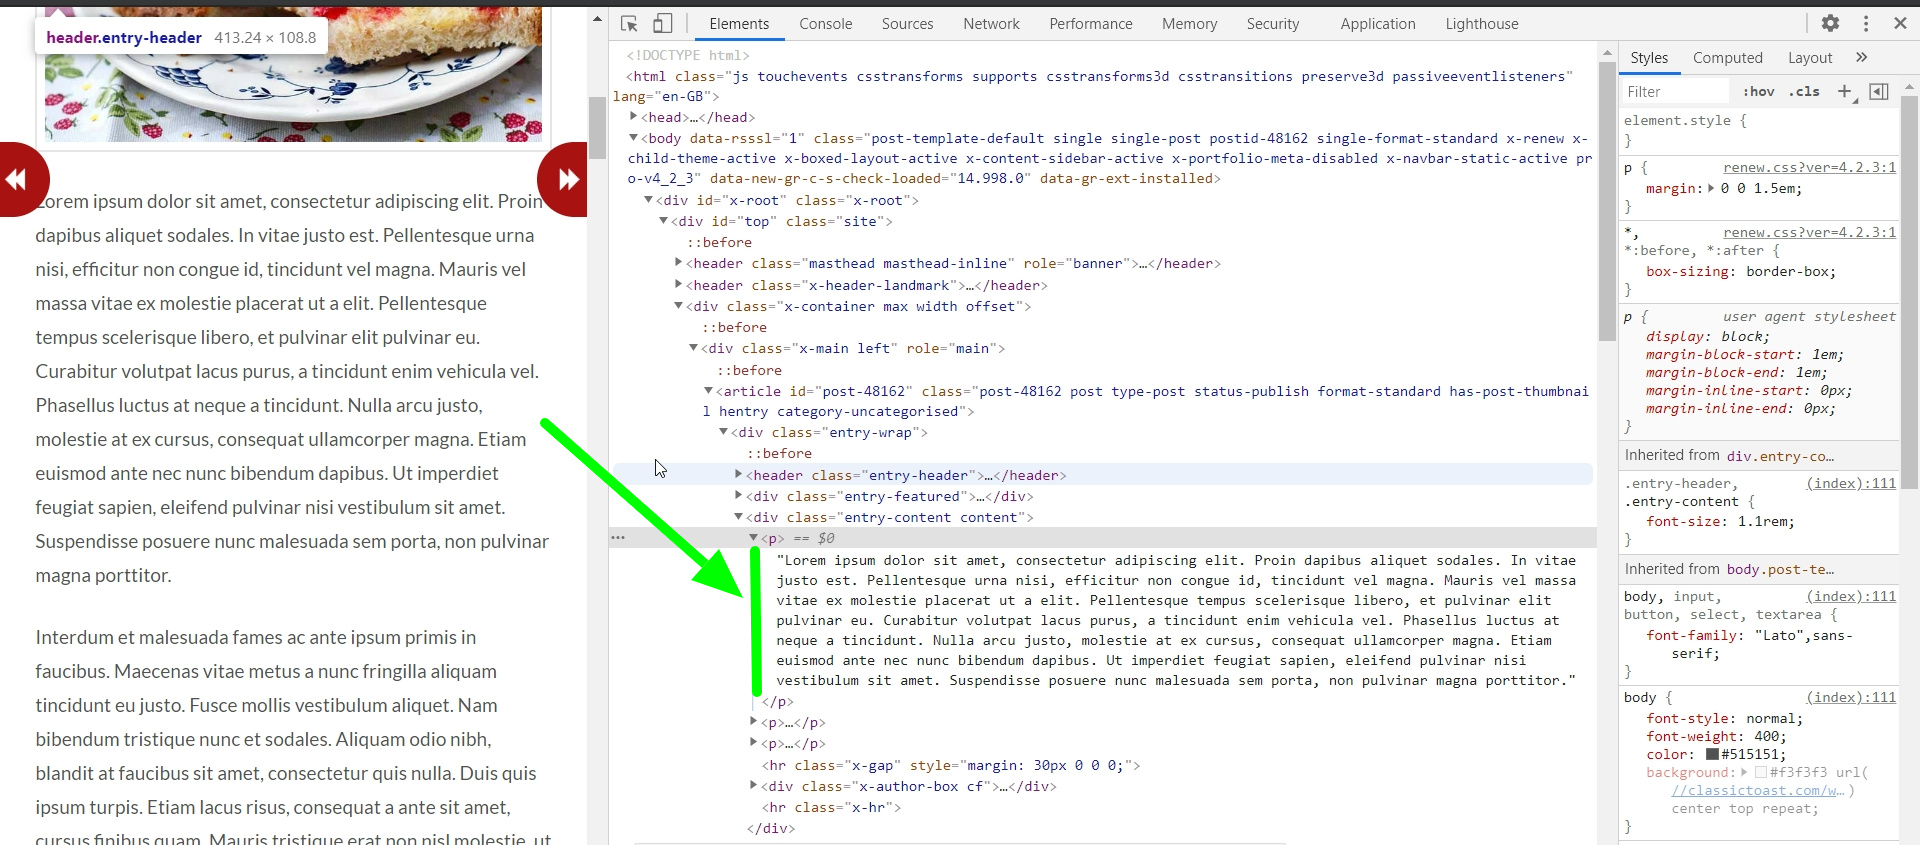Viewport: 1920px width, 845px height.
Task: Switch to the Console tab
Action: (x=826, y=24)
